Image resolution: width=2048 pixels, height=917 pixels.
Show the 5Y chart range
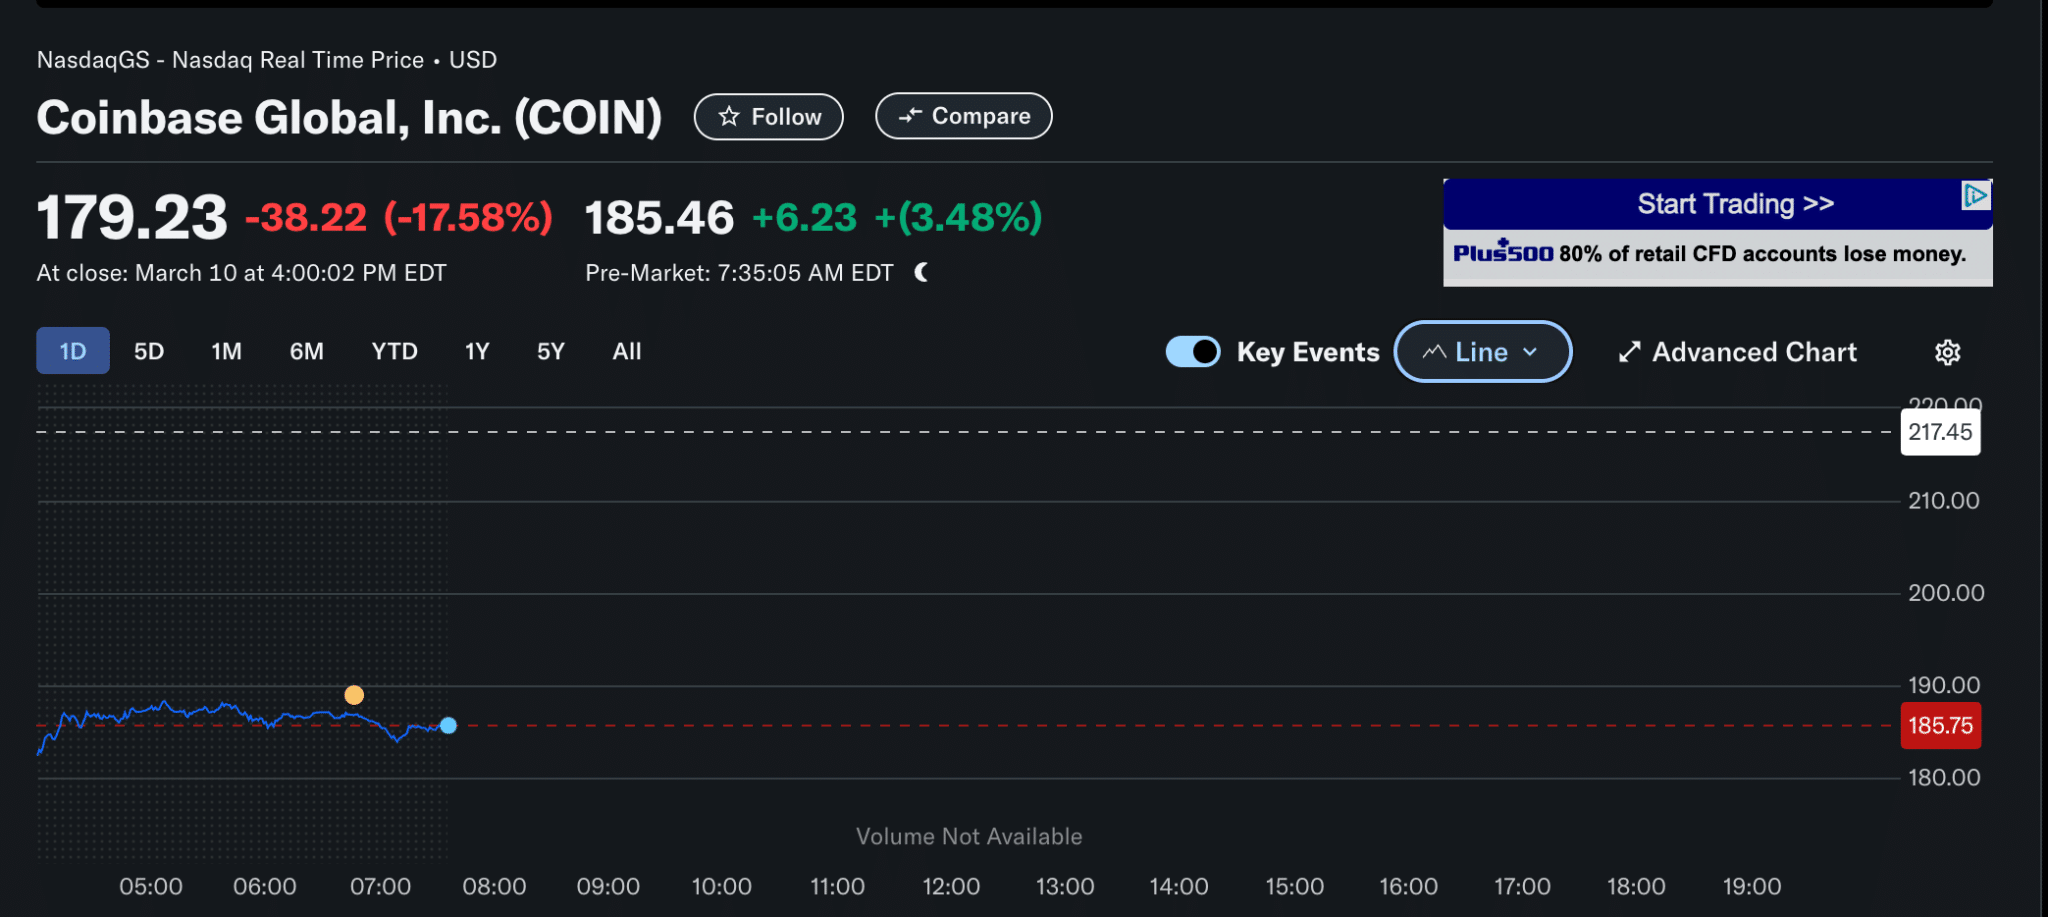coord(551,351)
